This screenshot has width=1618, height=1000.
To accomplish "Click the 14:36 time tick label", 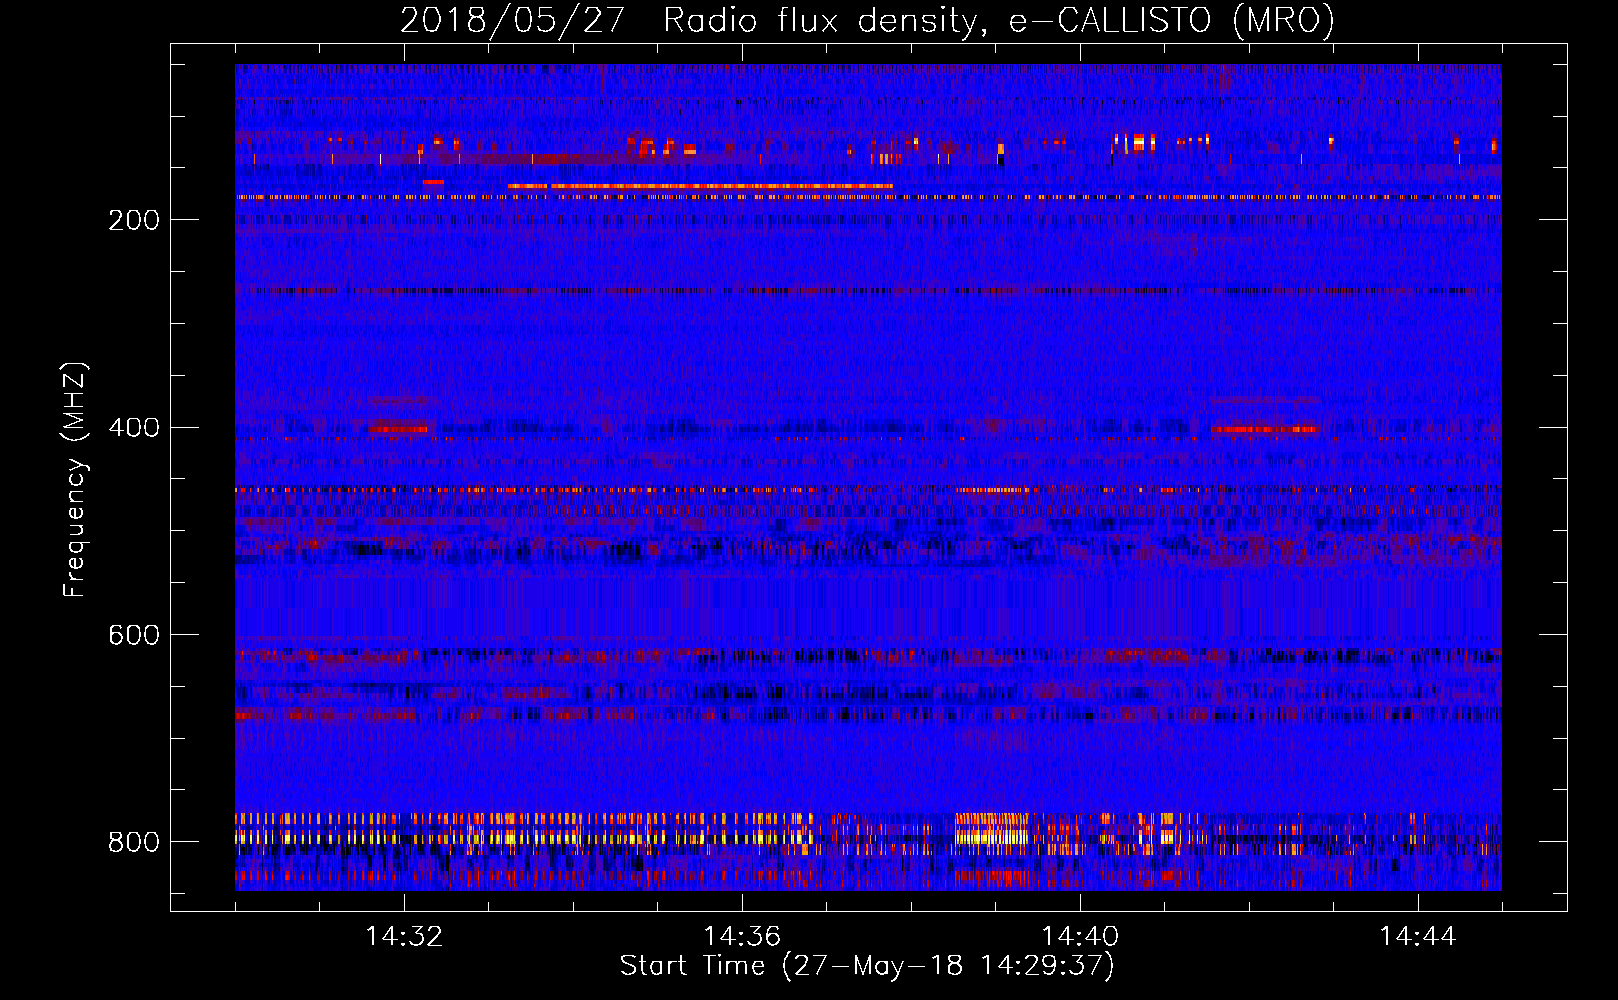I will click(x=742, y=937).
